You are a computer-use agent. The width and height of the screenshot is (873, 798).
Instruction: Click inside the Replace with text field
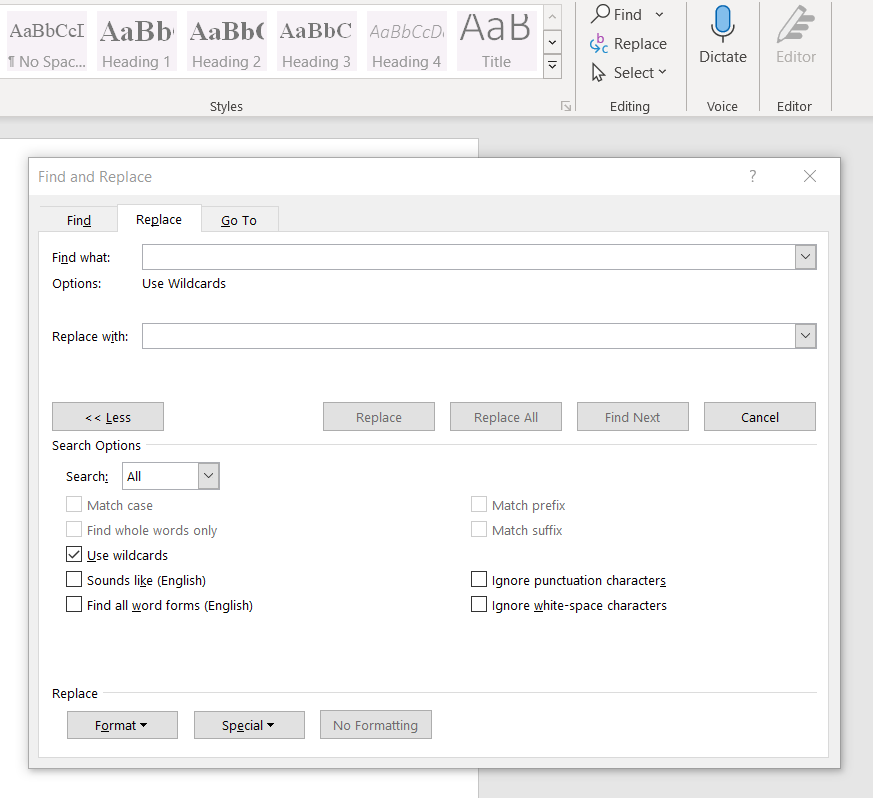pyautogui.click(x=468, y=336)
